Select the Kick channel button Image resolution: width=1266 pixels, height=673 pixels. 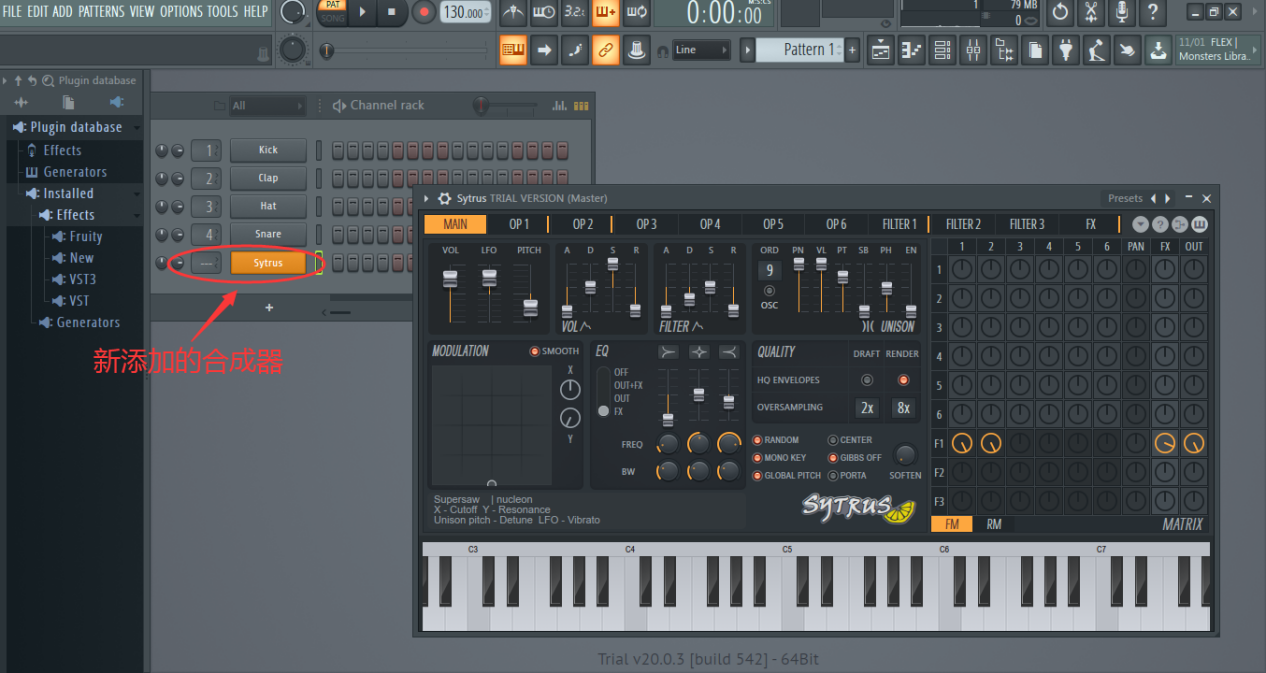(x=268, y=150)
